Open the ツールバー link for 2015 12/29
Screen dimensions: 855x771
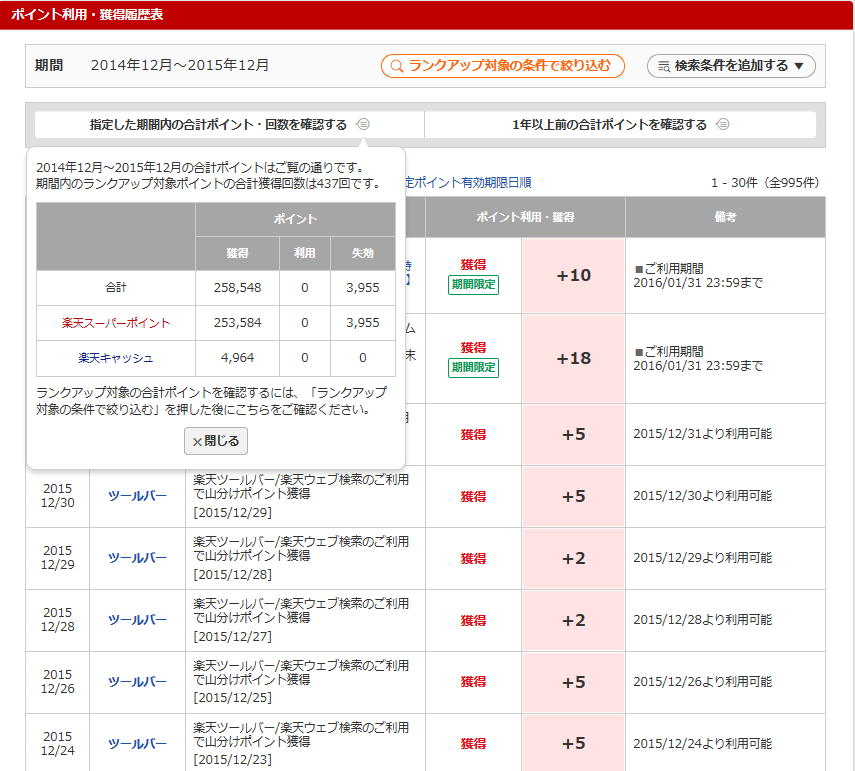[x=137, y=558]
